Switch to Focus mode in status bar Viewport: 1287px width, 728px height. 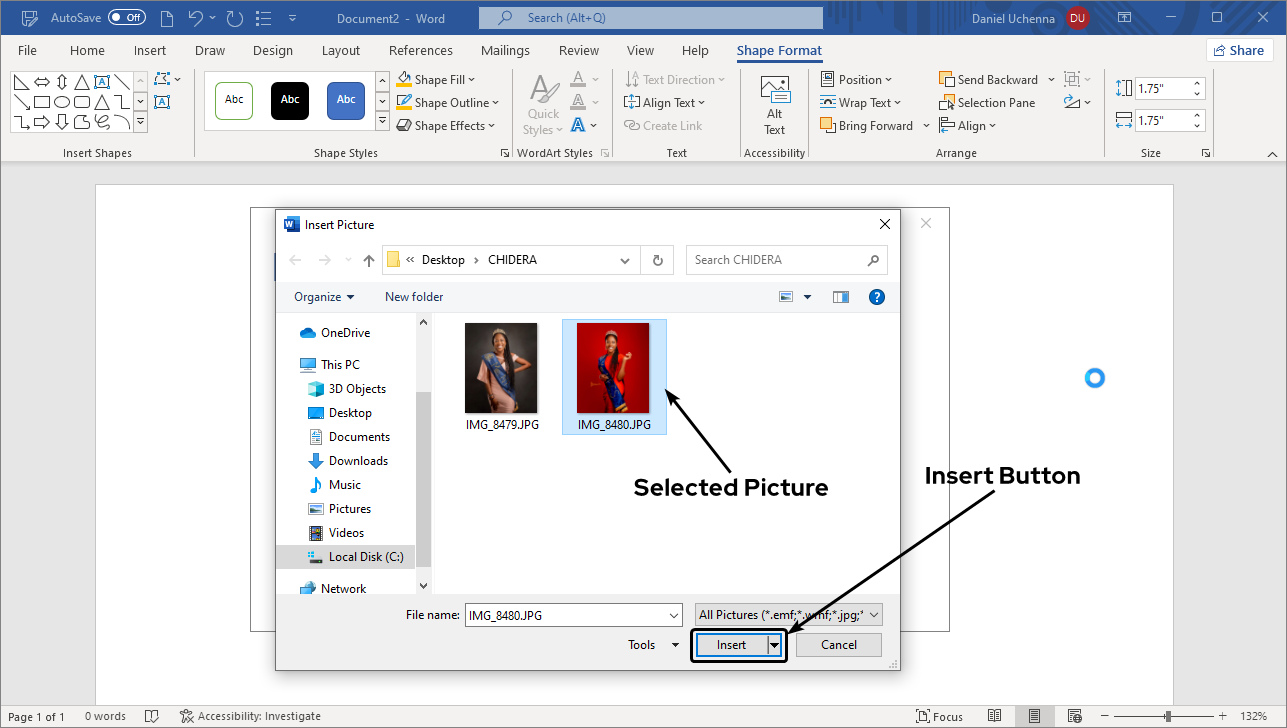click(939, 716)
